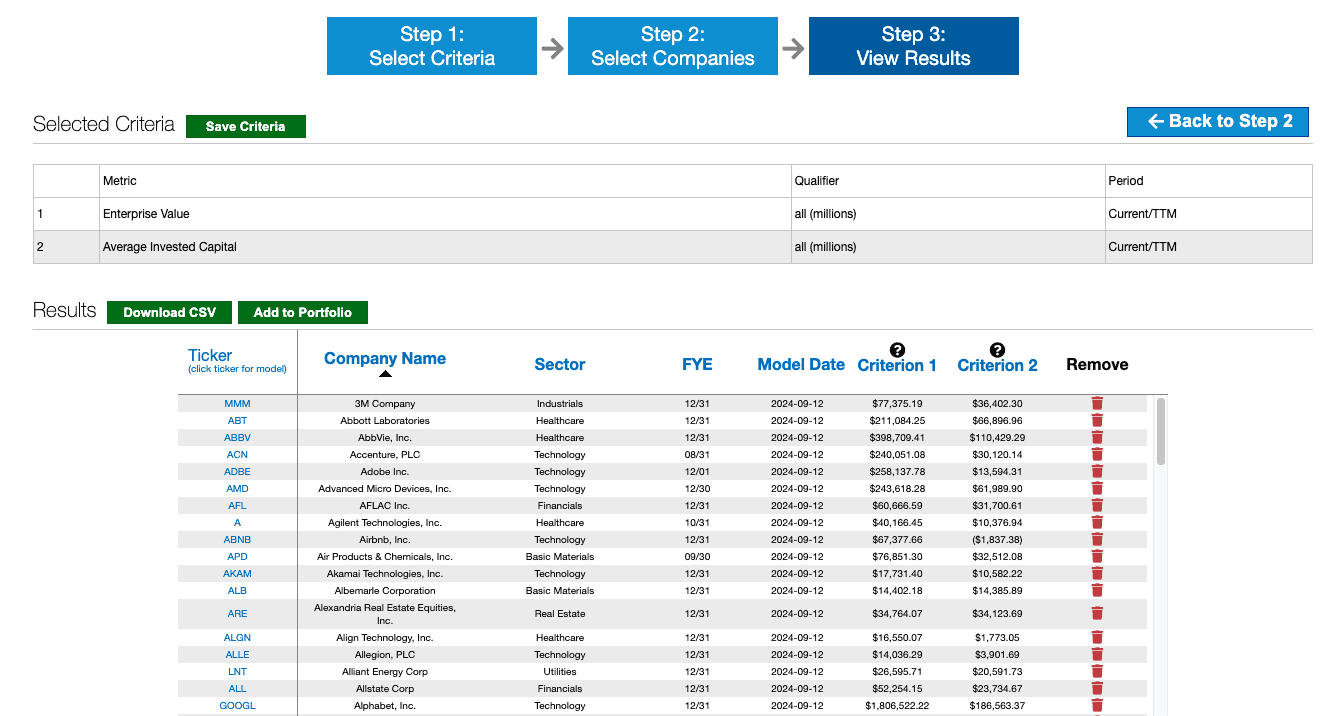Screen dimensions: 1338x716
Task: Click the ADBE ticker link
Action: 237,472
